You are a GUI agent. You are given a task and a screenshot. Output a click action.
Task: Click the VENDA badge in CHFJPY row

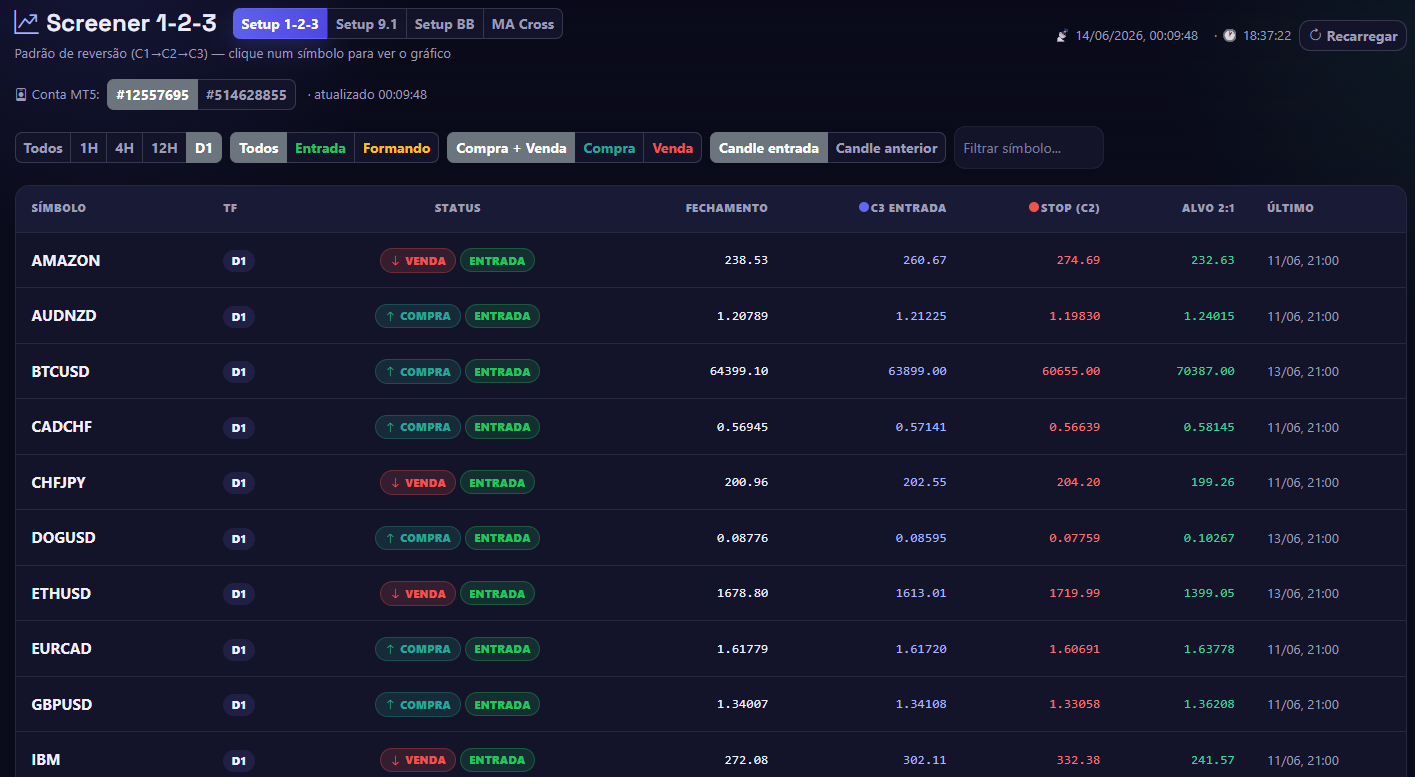tap(418, 483)
